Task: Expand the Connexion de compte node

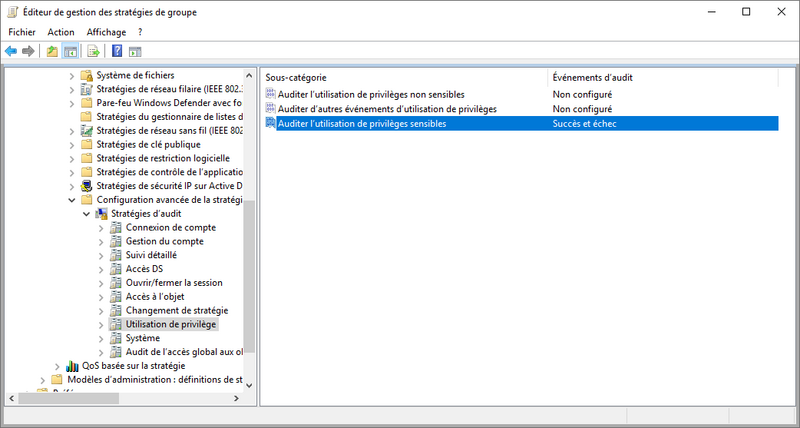Action: tap(100, 228)
